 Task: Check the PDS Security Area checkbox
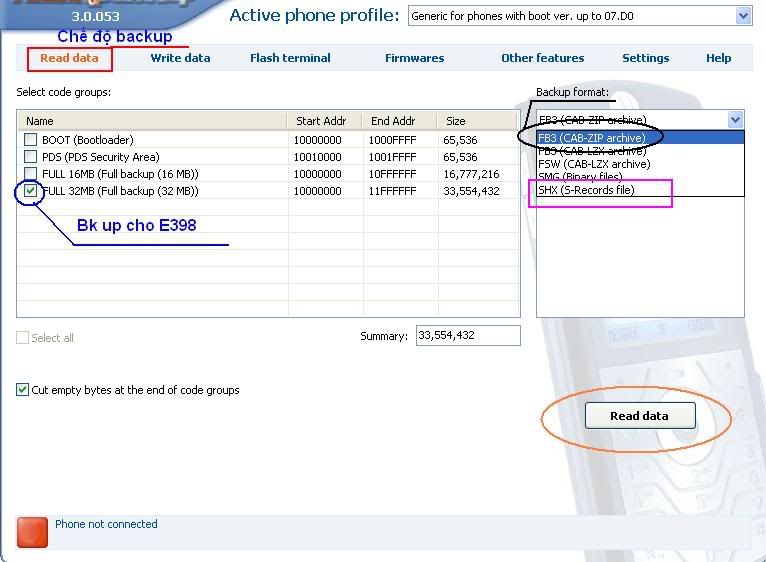(x=31, y=157)
